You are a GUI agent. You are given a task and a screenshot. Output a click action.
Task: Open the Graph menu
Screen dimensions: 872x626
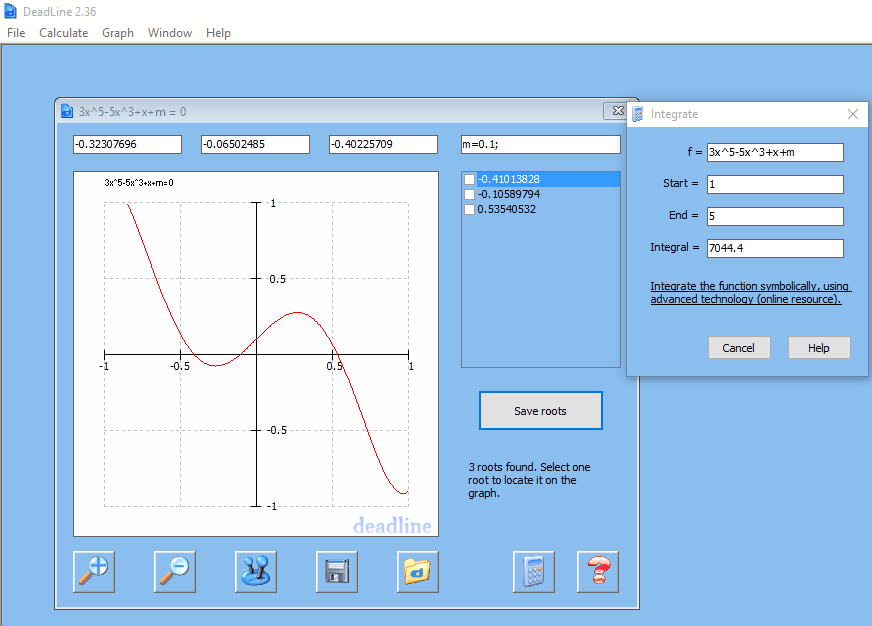click(x=118, y=33)
